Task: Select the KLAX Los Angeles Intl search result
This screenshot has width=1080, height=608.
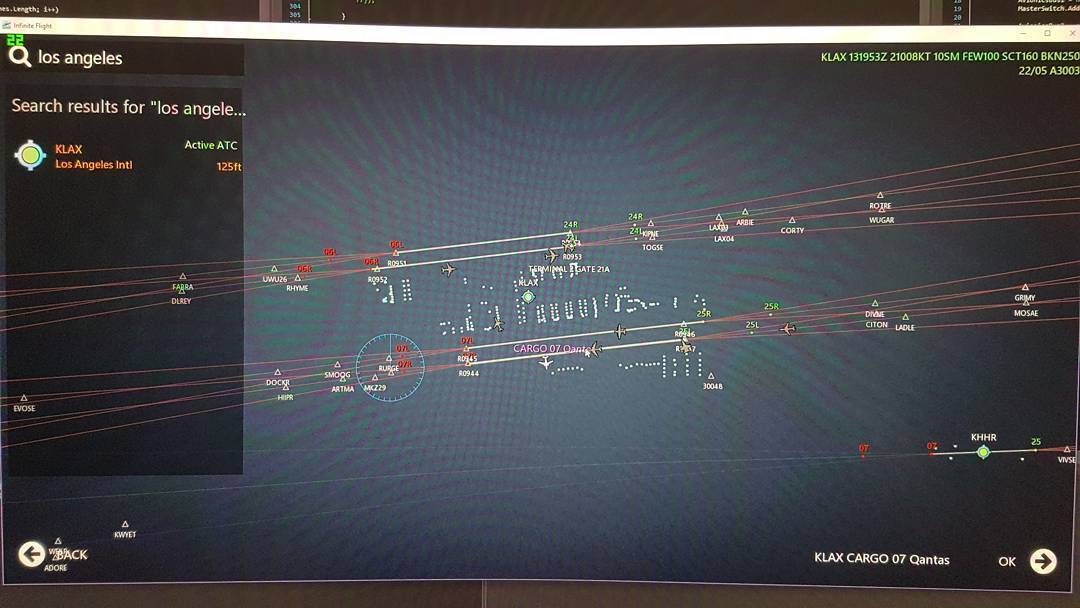Action: pyautogui.click(x=126, y=156)
